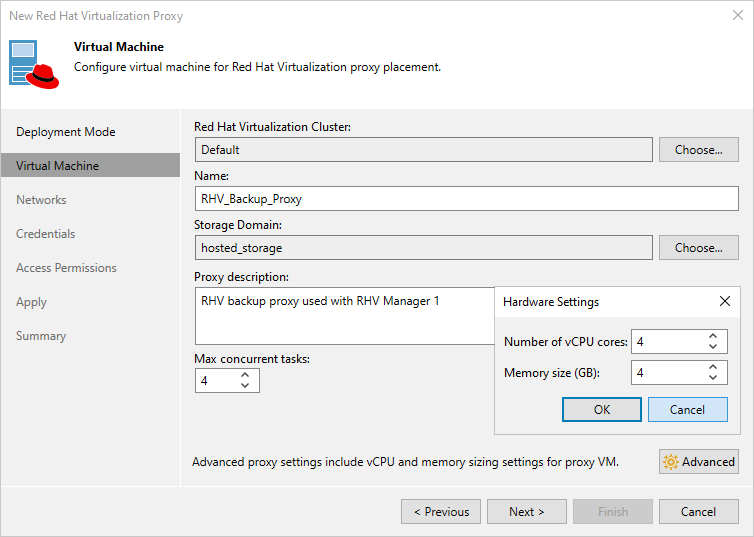Decrease memory size value
The height and width of the screenshot is (537, 754).
pos(712,378)
